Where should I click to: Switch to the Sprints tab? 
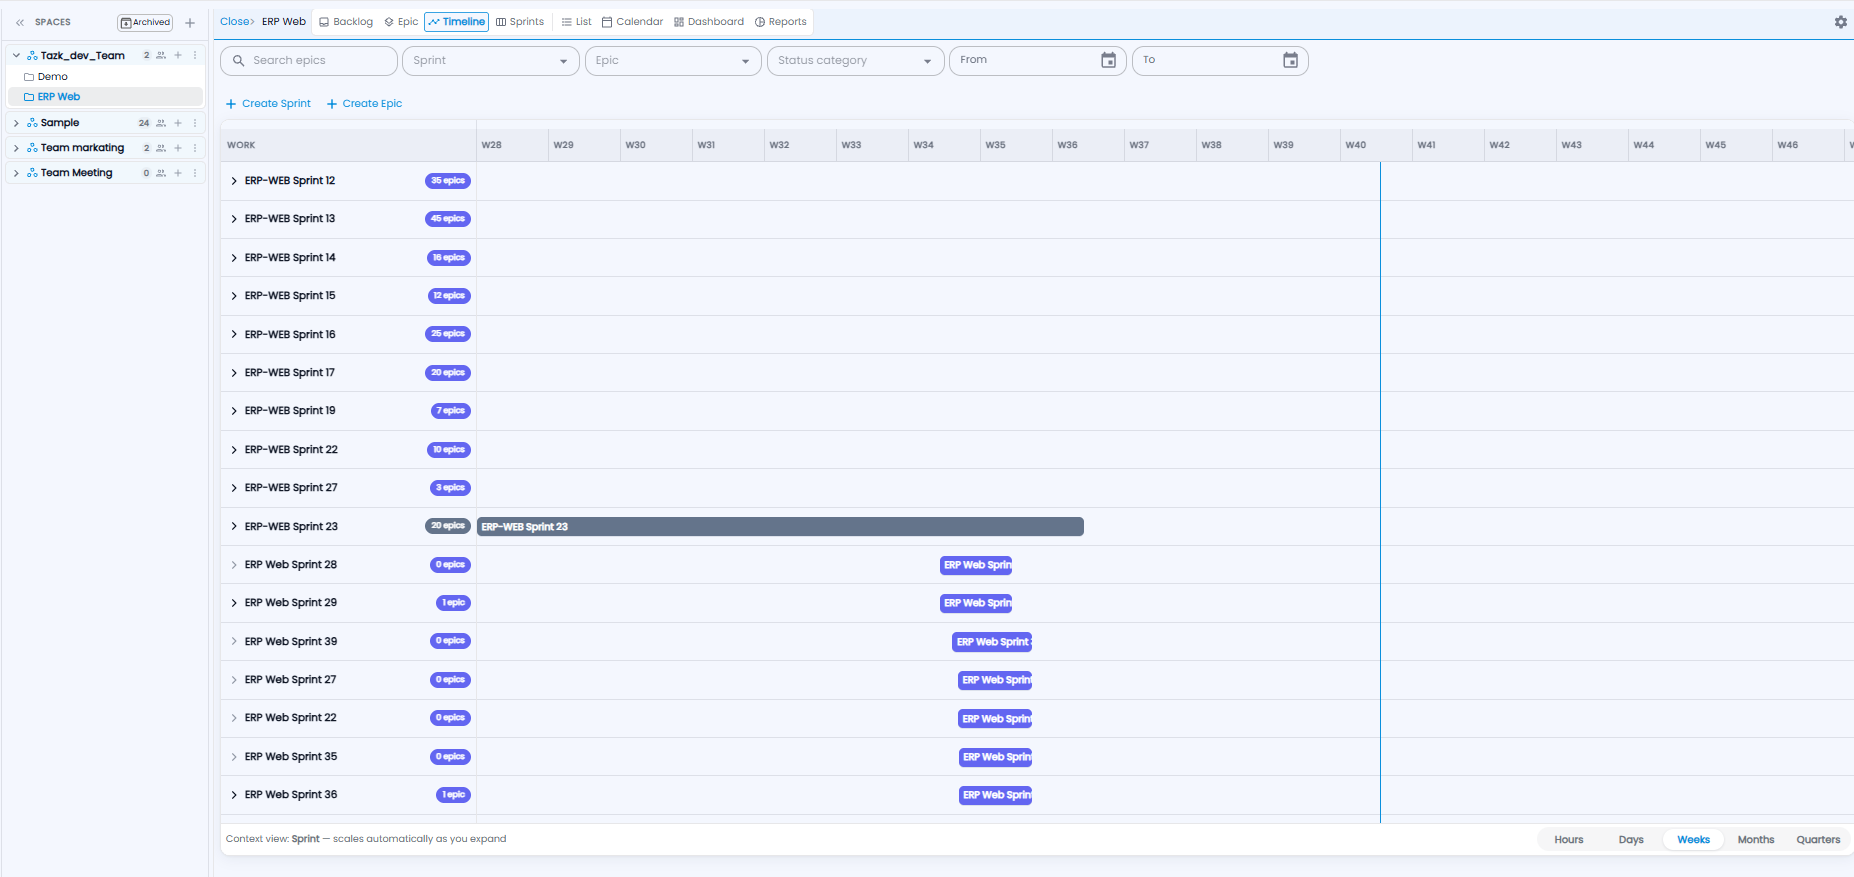point(520,22)
